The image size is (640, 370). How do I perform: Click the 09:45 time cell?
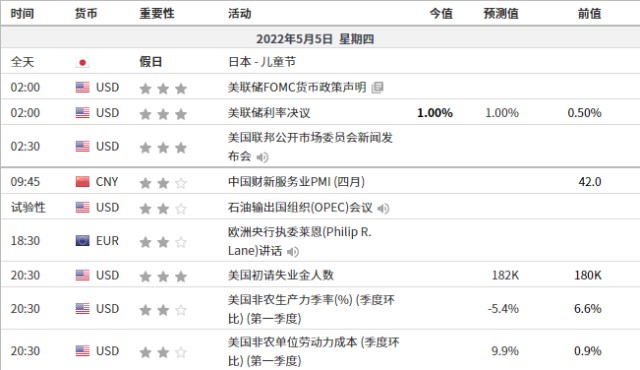[x=25, y=182]
